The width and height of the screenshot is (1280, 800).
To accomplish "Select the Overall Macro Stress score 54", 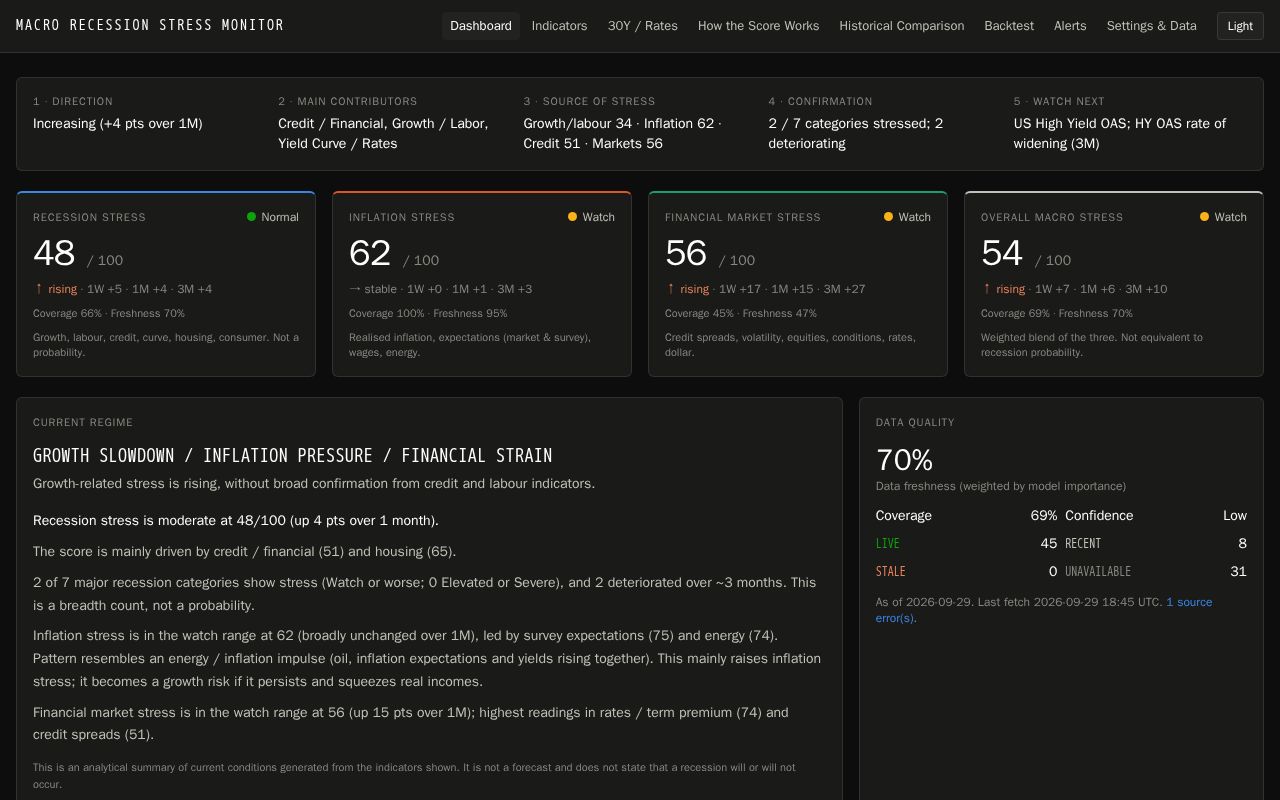I will coord(1002,254).
